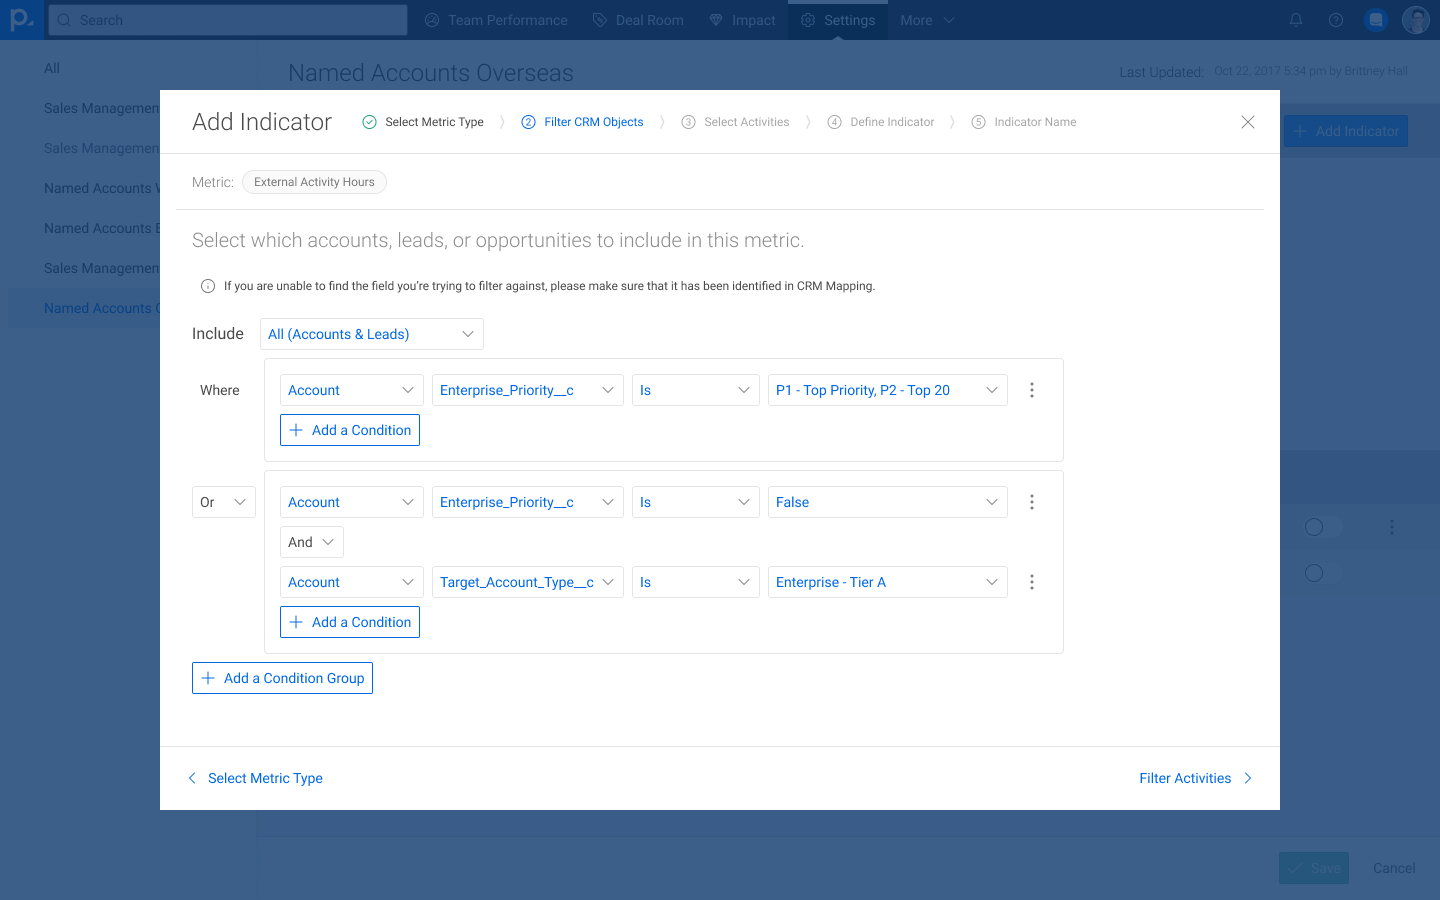Switch to the Filter CRM Objects step
Viewport: 1440px width, 900px height.
[x=583, y=122]
